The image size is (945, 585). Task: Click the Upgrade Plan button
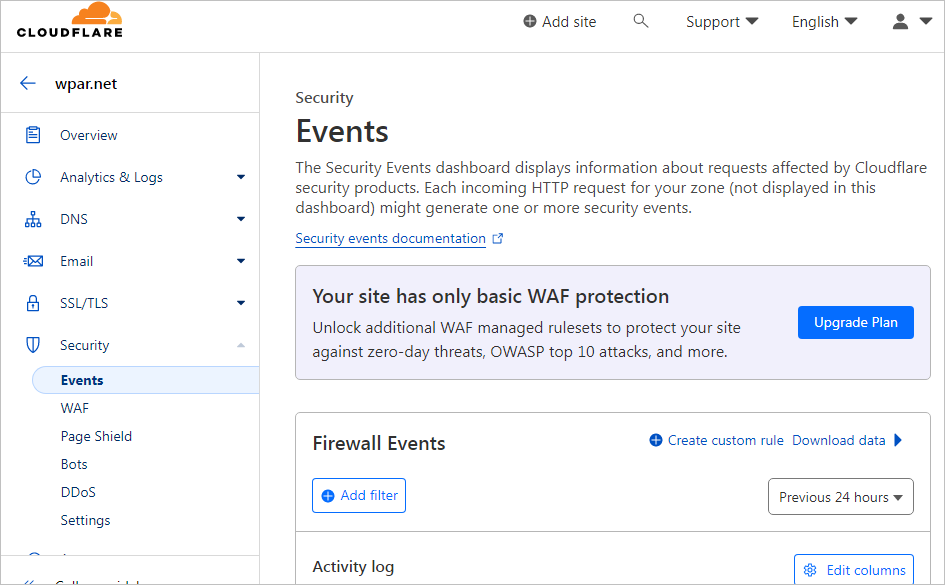pos(855,322)
